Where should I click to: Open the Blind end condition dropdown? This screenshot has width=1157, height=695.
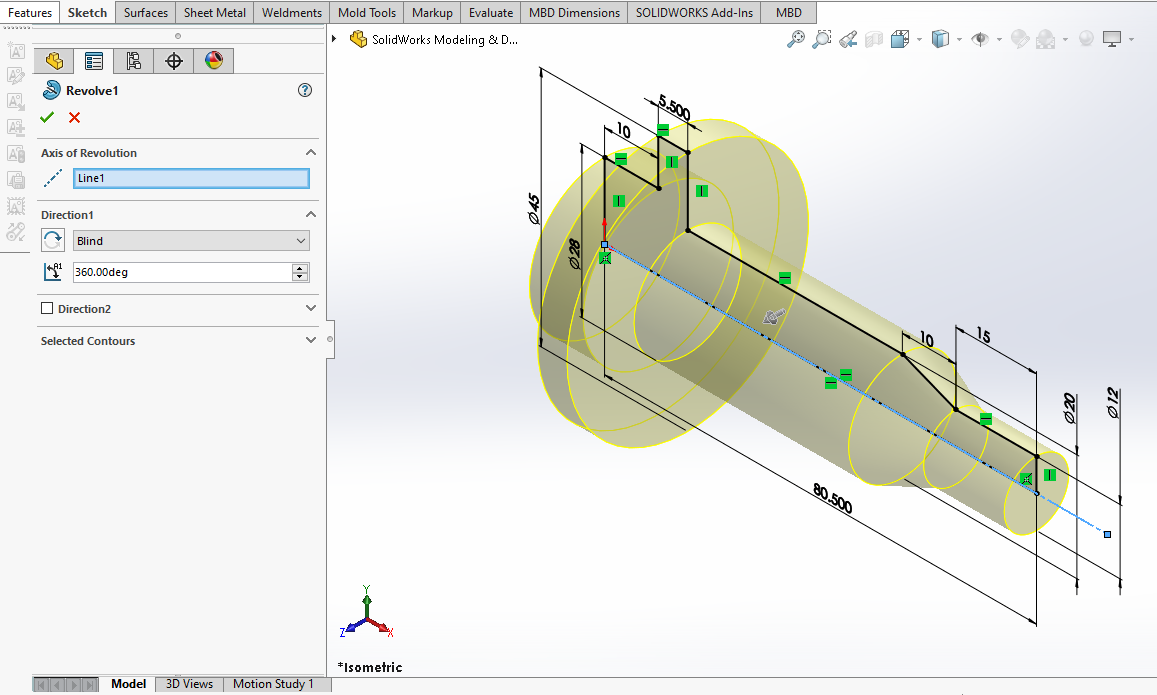point(191,241)
